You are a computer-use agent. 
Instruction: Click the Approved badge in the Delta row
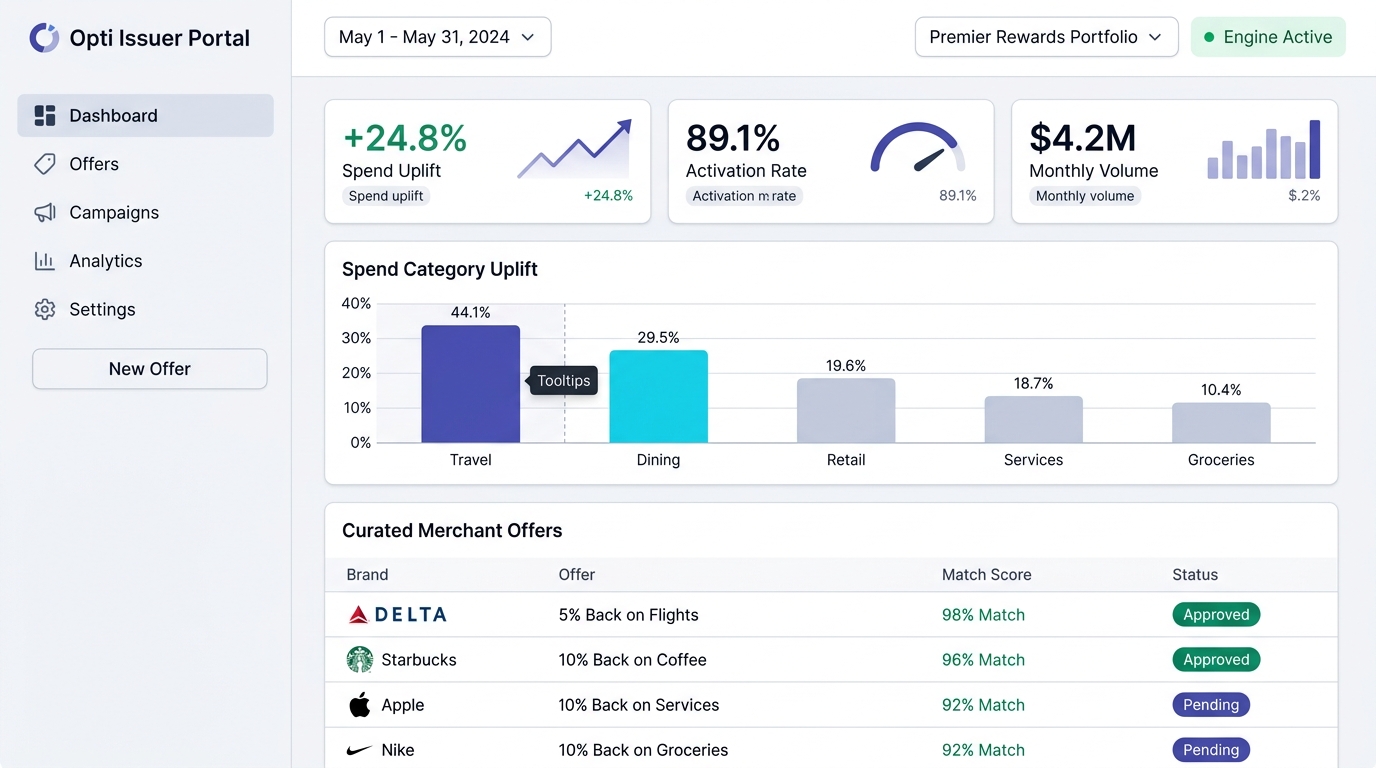(x=1216, y=615)
